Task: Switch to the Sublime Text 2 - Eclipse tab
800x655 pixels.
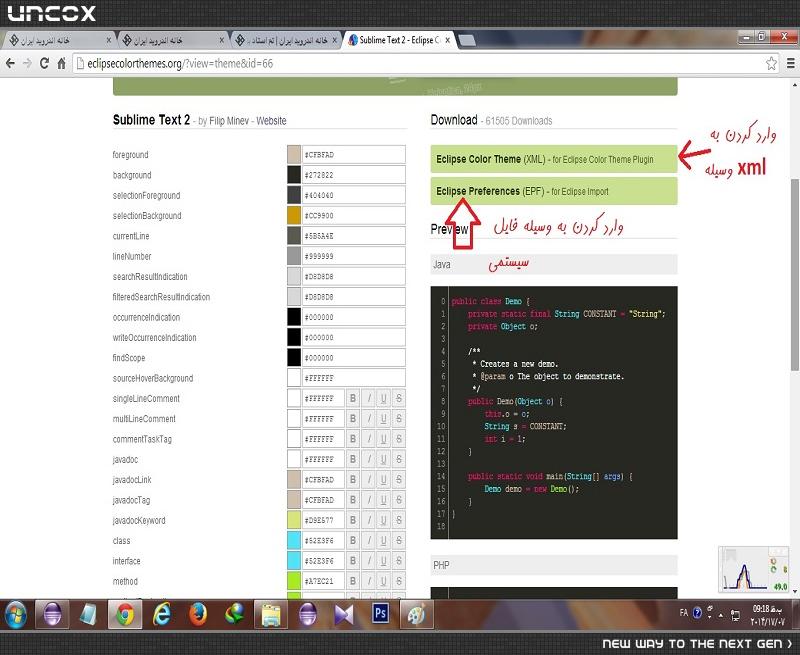Action: (399, 40)
